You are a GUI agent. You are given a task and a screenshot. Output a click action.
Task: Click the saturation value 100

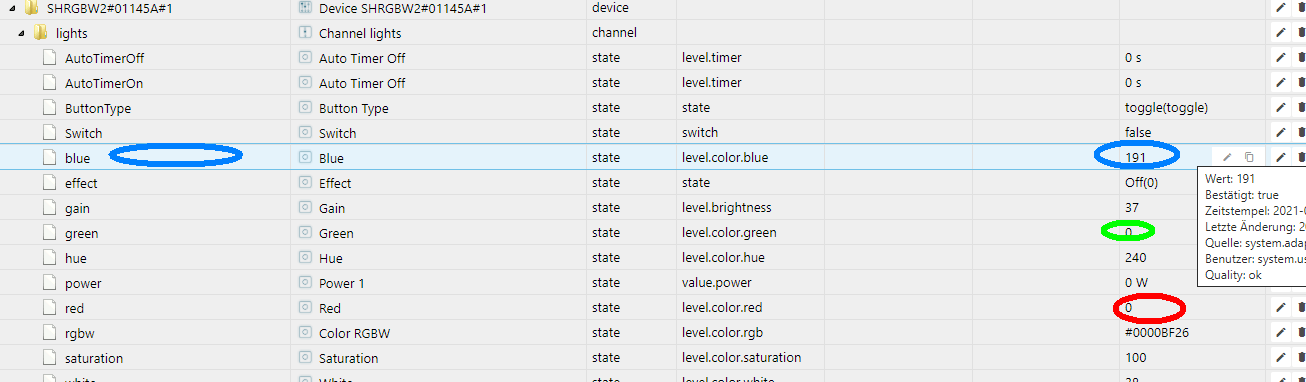[x=1135, y=358]
